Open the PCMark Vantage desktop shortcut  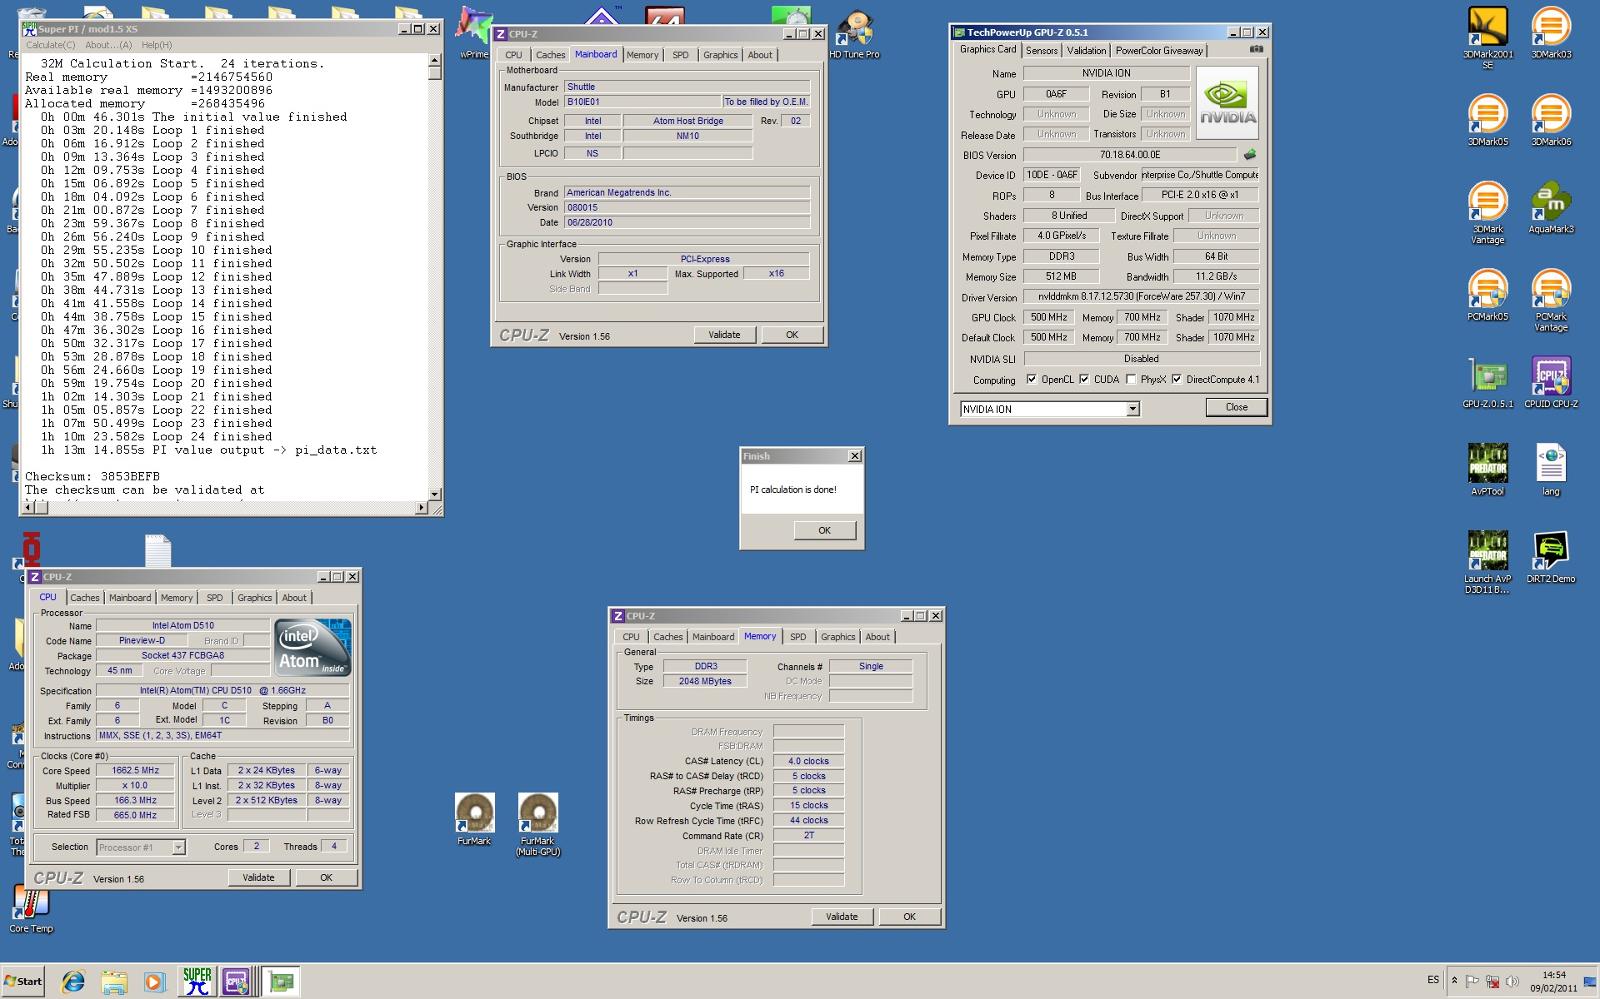(x=1550, y=301)
